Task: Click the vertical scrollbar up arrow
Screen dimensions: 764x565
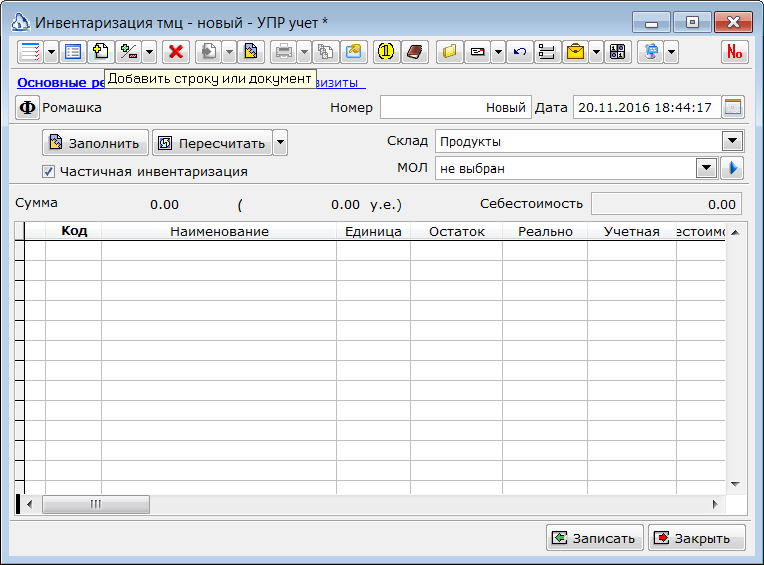Action: (x=736, y=232)
